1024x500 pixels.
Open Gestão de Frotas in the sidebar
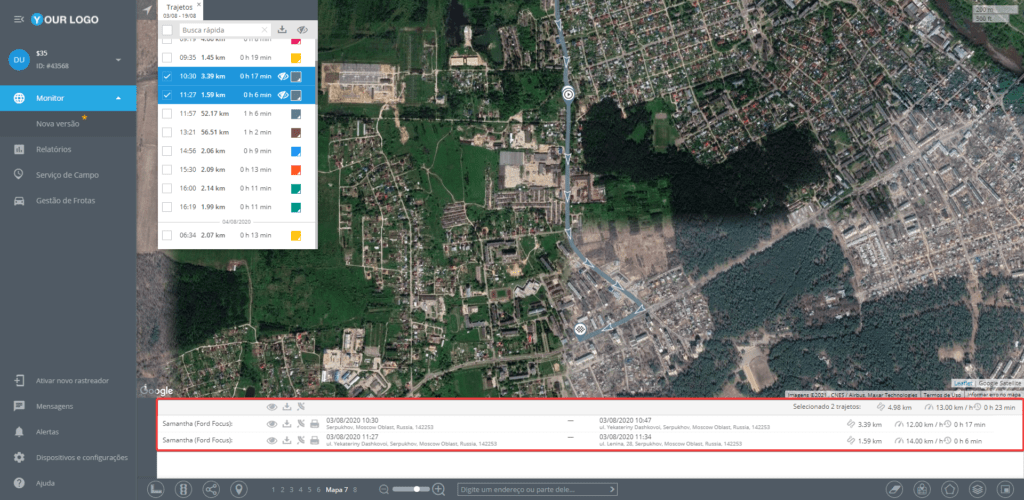coord(65,200)
